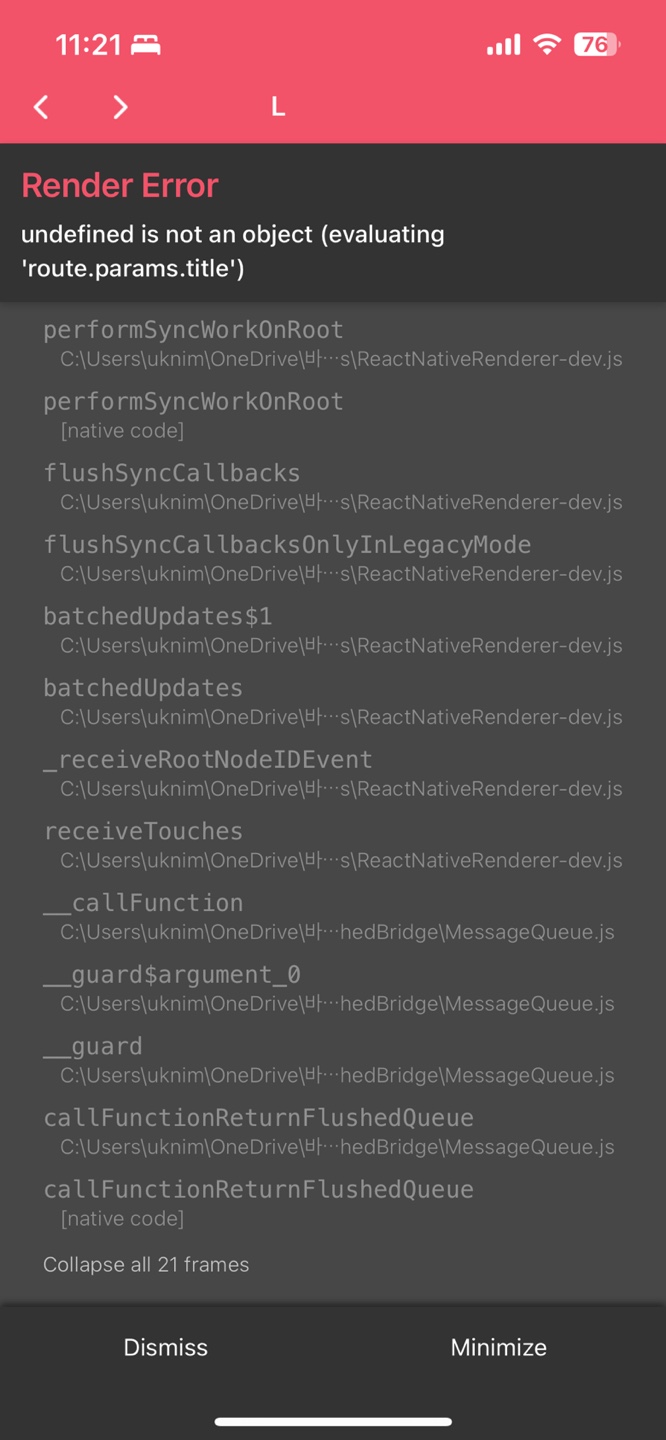Select the flushSyncCallbacksOnlyInLegacyMode frame
This screenshot has width=666, height=1440.
[333, 558]
